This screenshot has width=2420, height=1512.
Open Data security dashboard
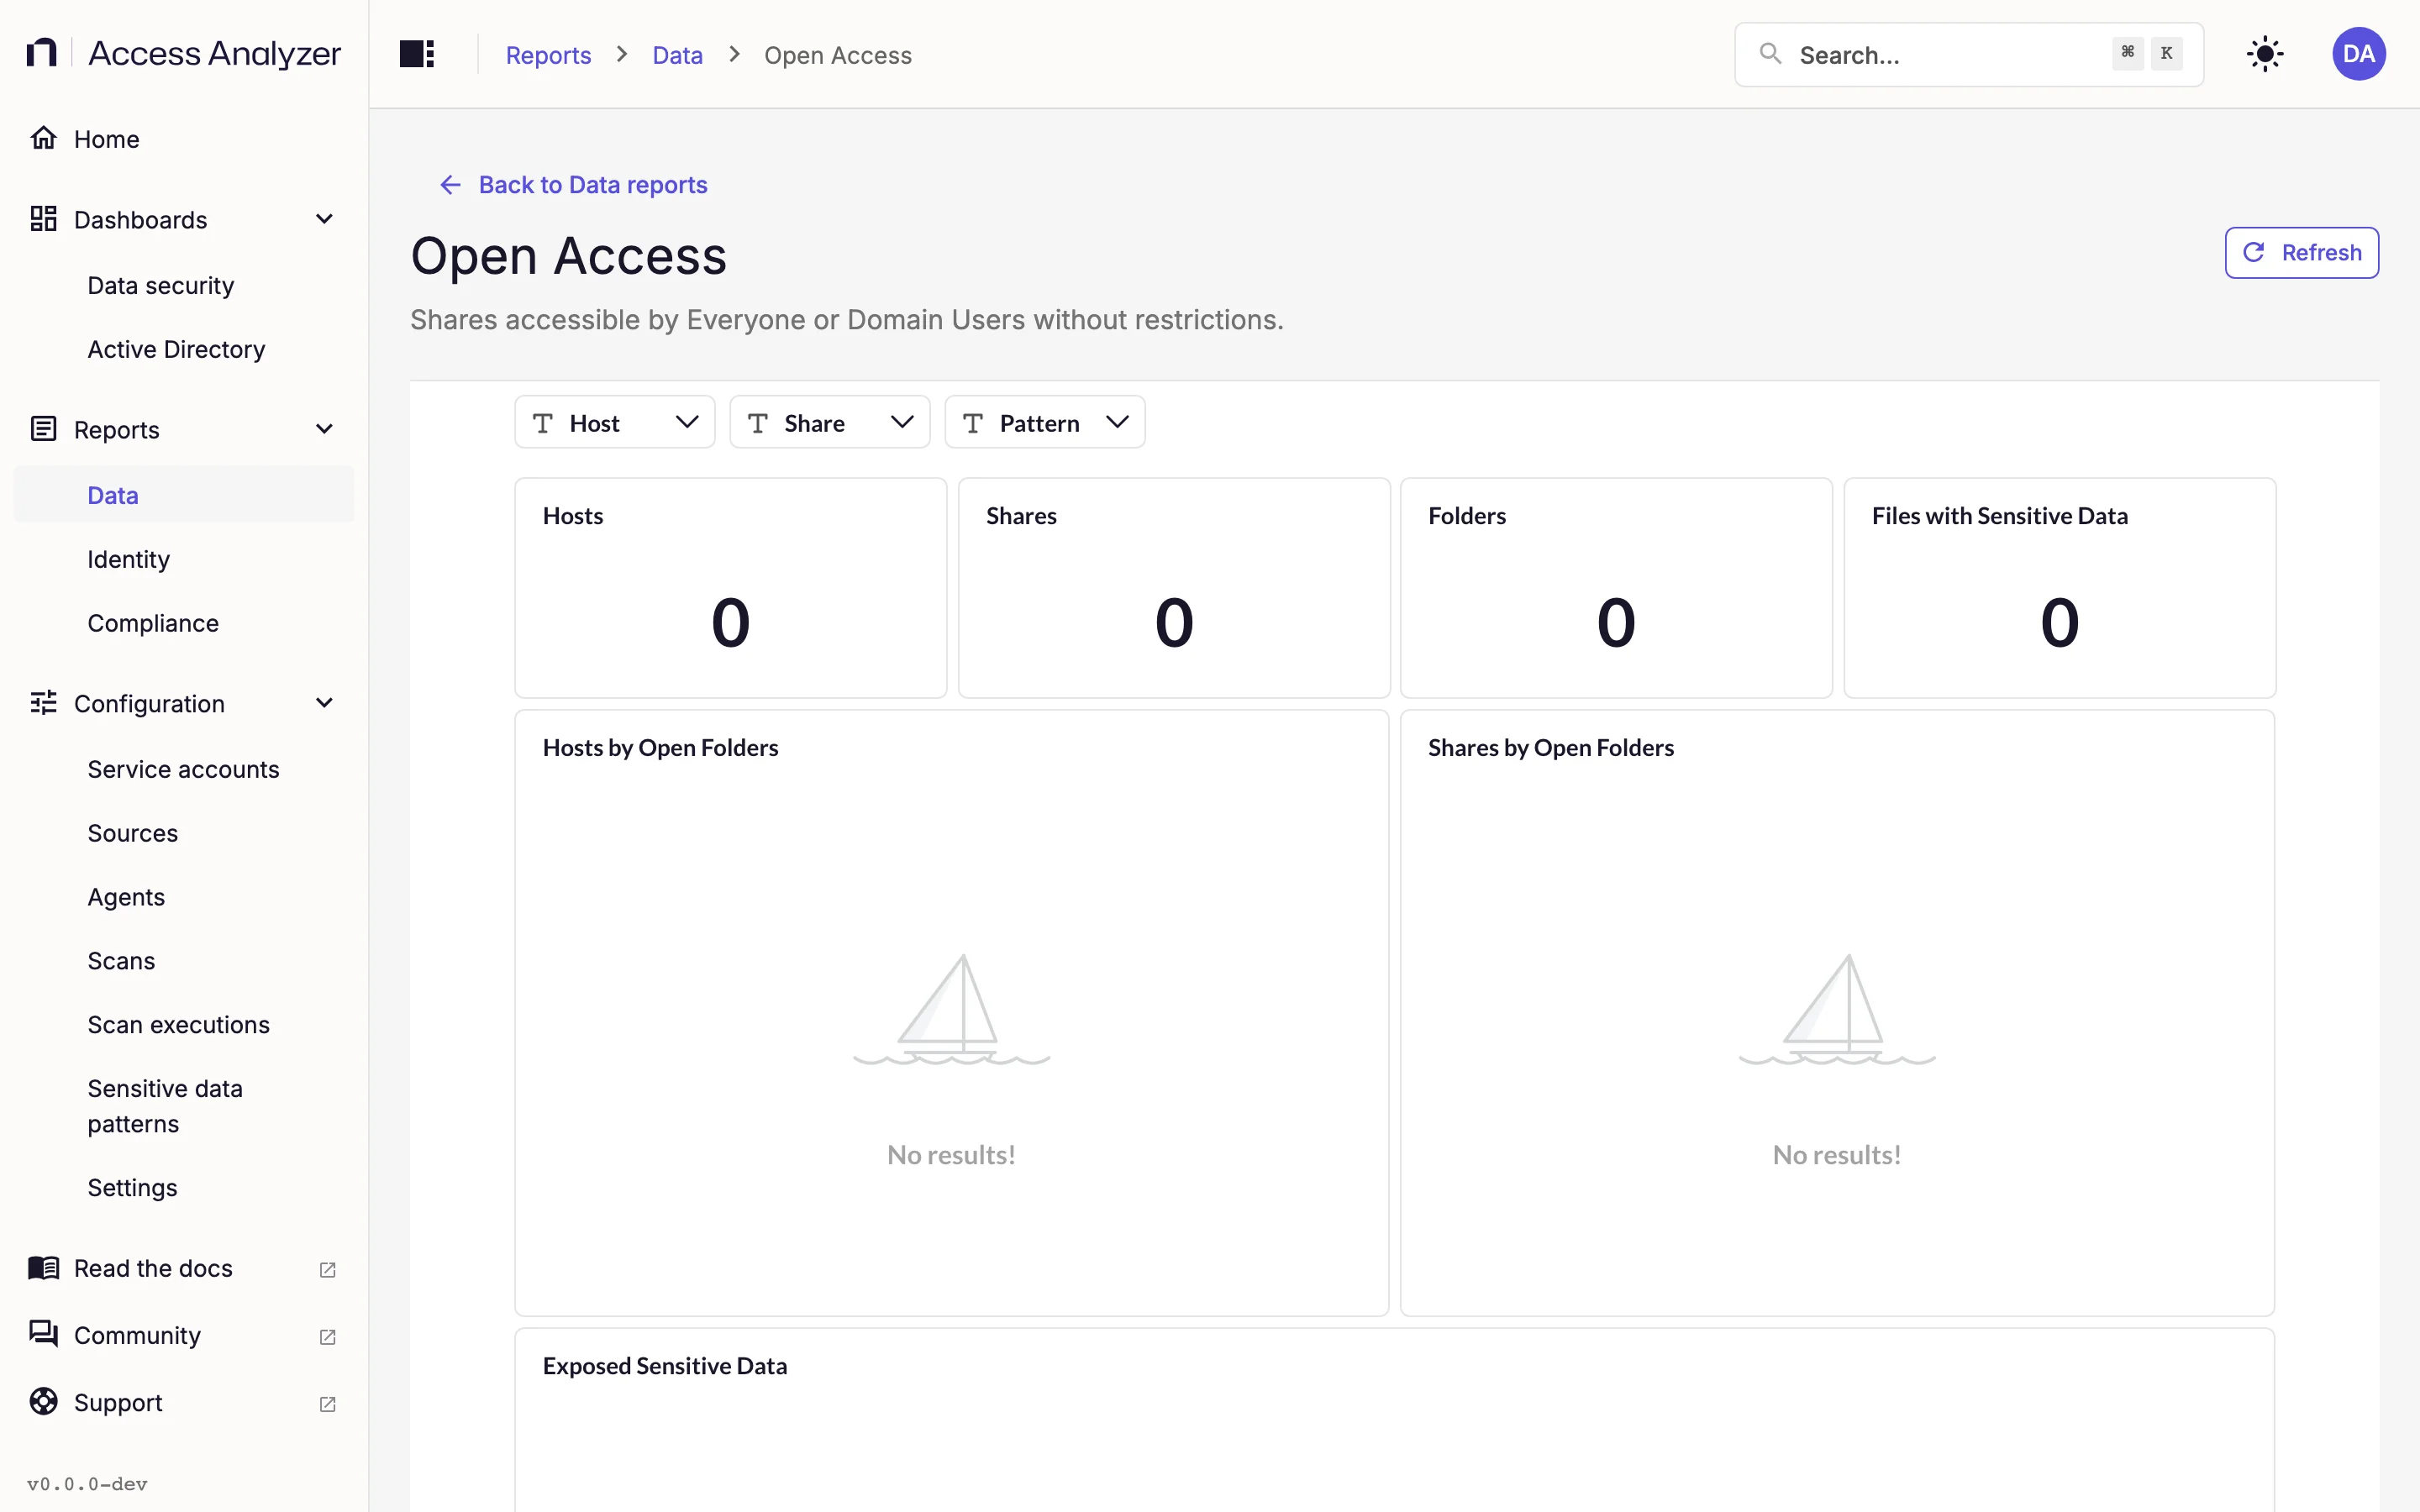tap(184, 286)
